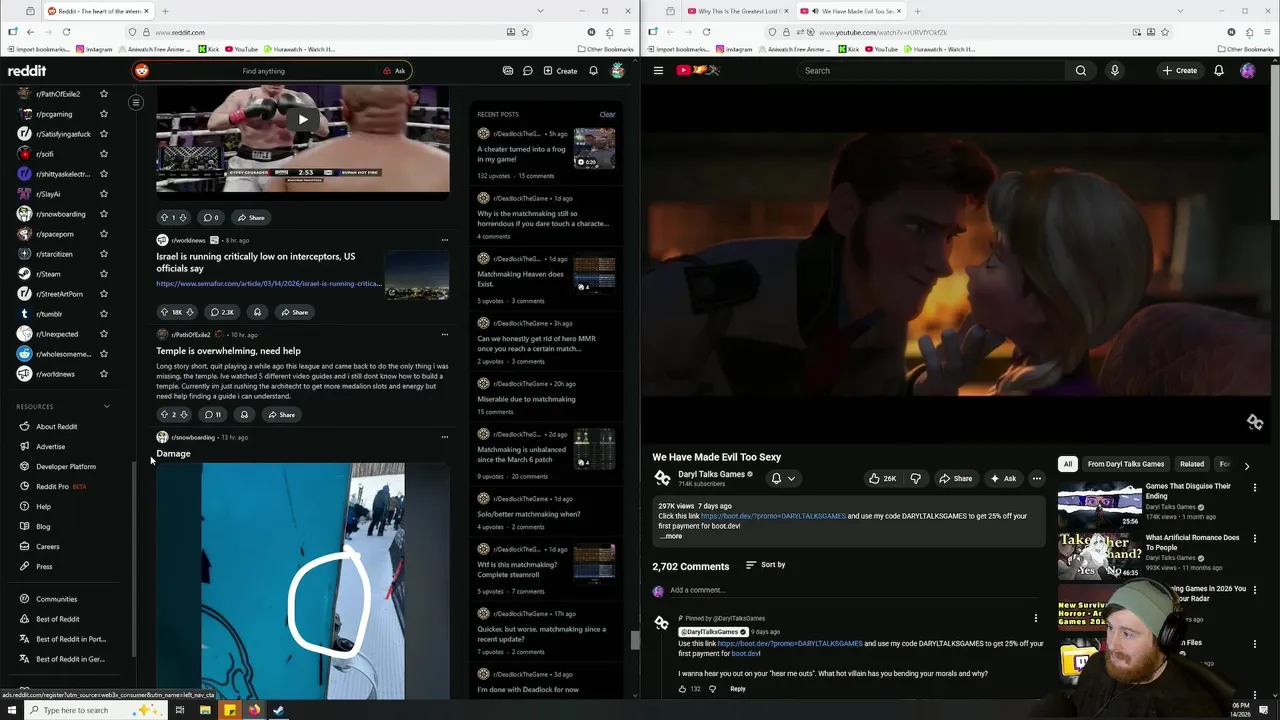Open options for Games That Disguise Their Ending
This screenshot has height=720, width=1280.
[x=1255, y=487]
